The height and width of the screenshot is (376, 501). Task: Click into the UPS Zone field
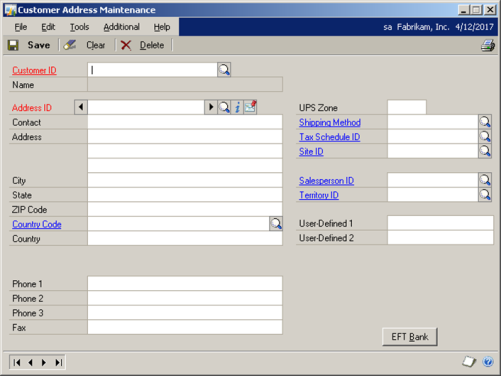point(407,107)
